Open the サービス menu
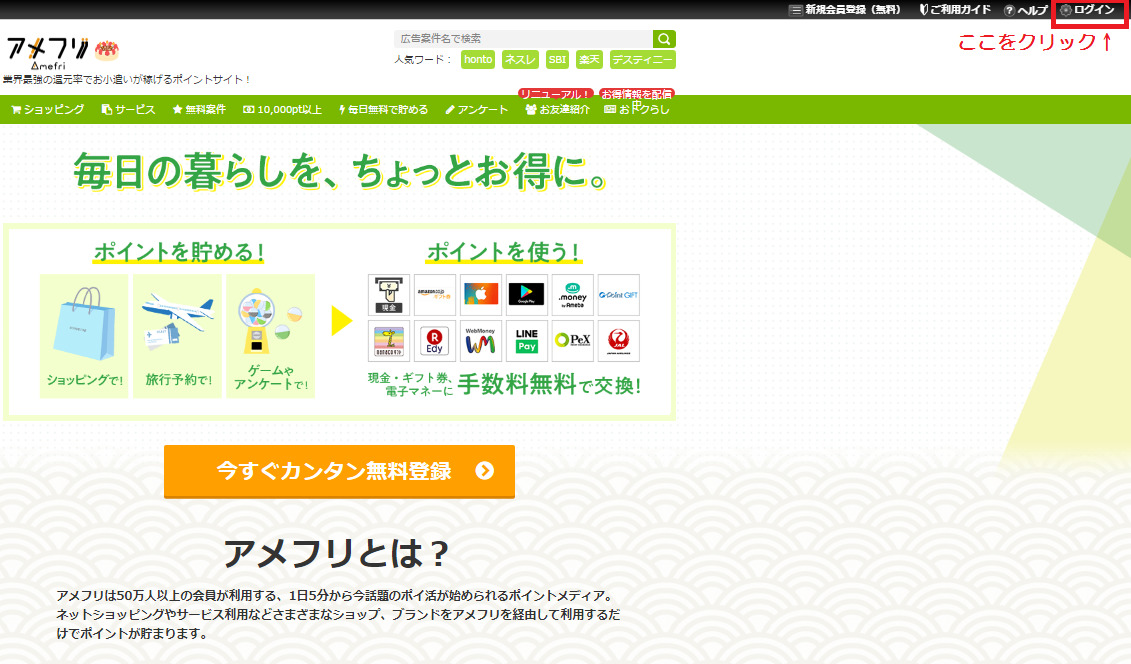The width and height of the screenshot is (1131, 664). (128, 110)
